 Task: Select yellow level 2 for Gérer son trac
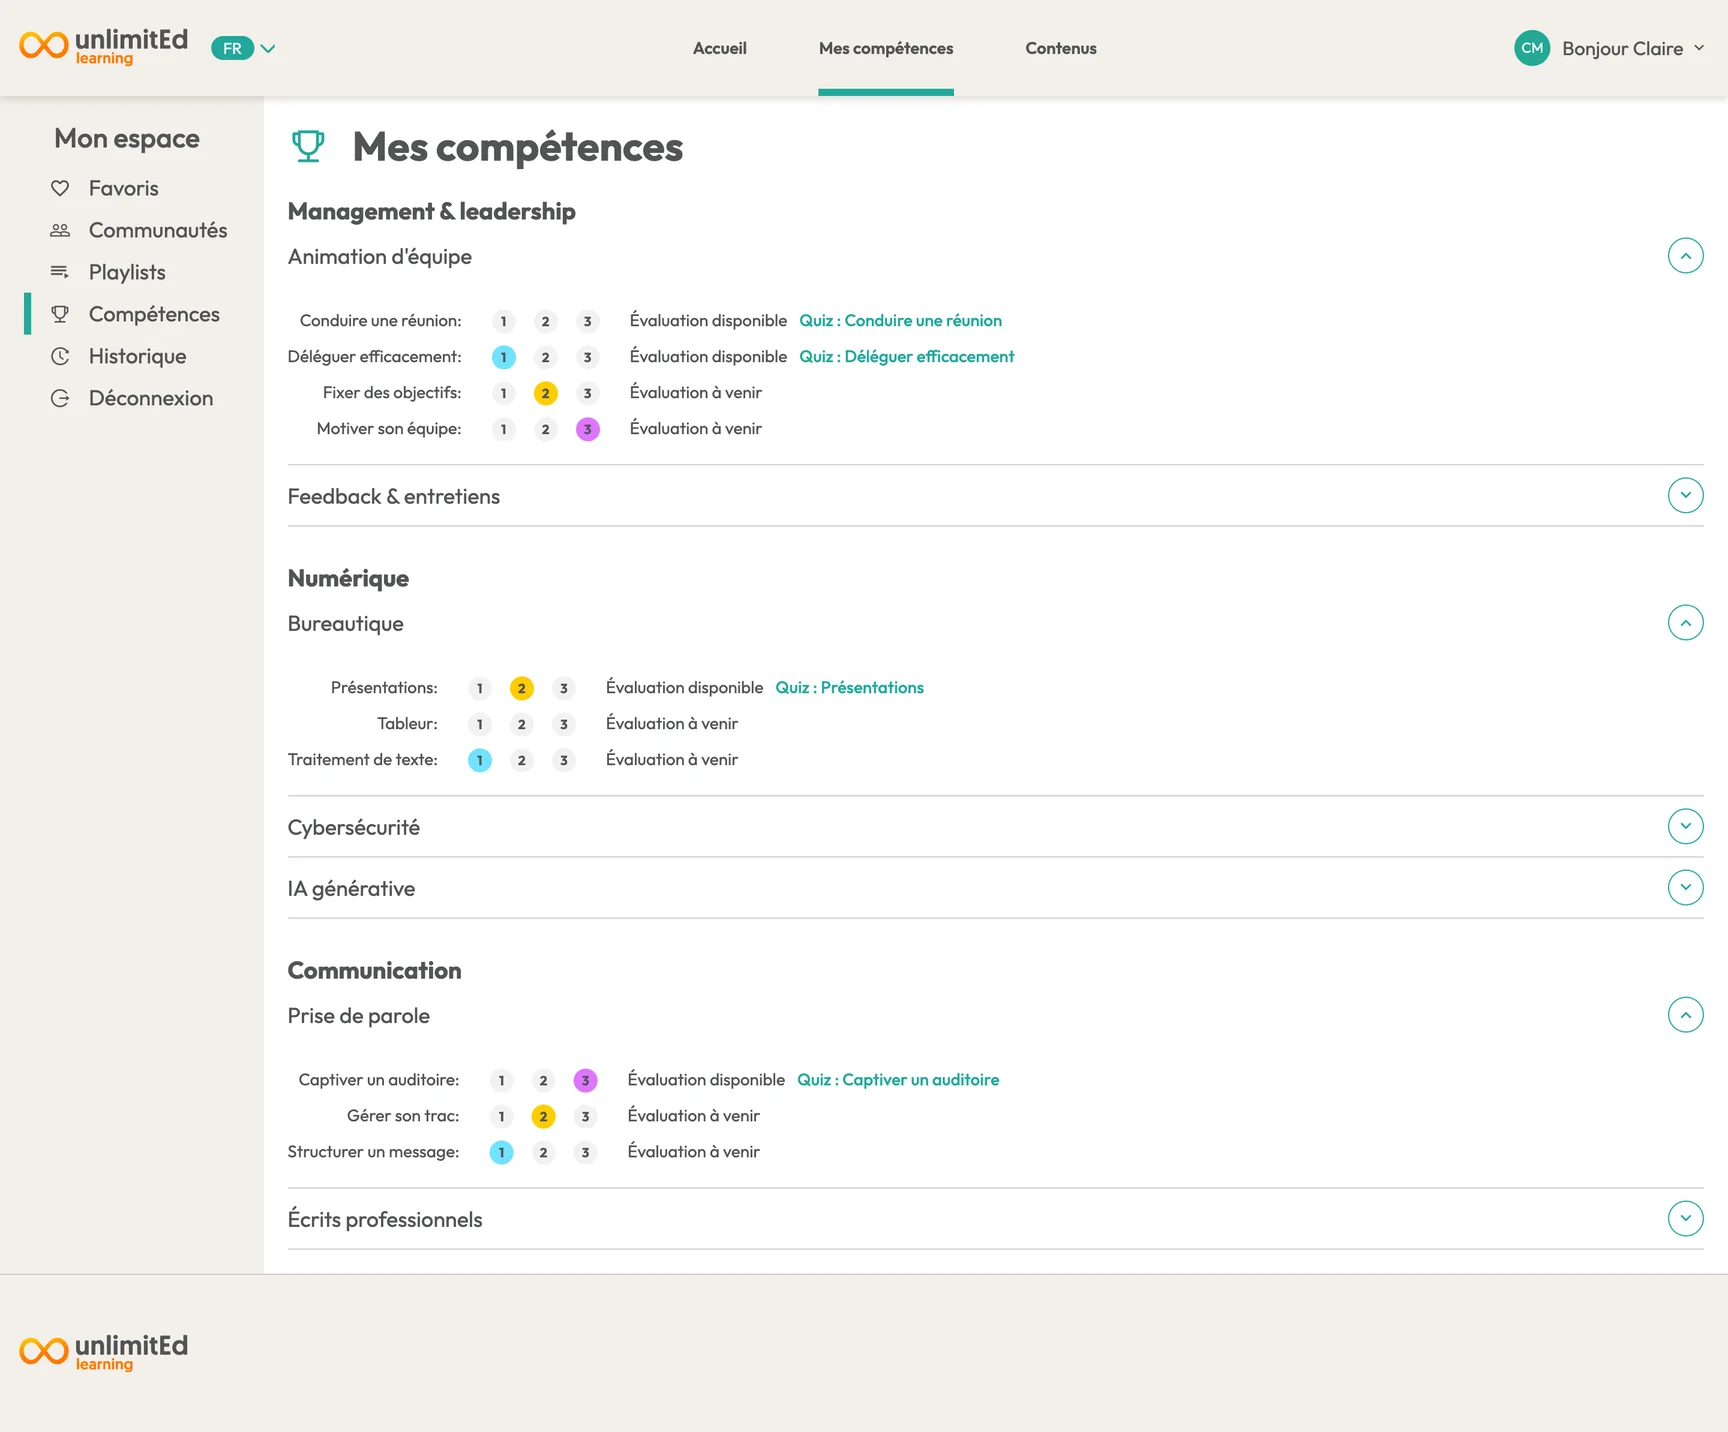544,1116
